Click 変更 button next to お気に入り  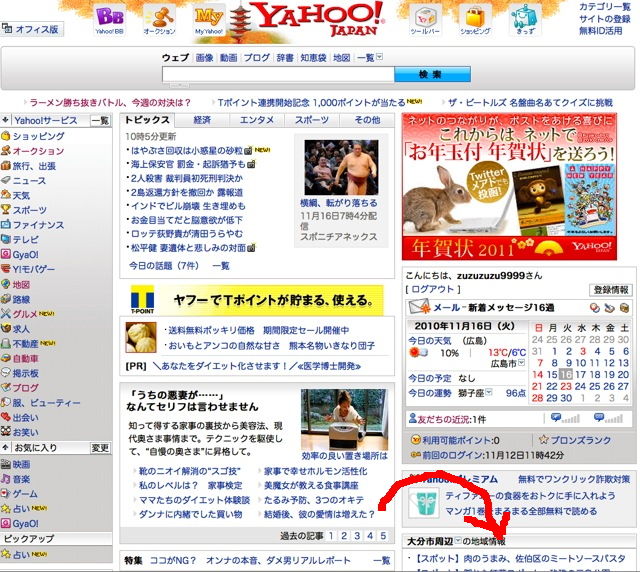coord(100,448)
